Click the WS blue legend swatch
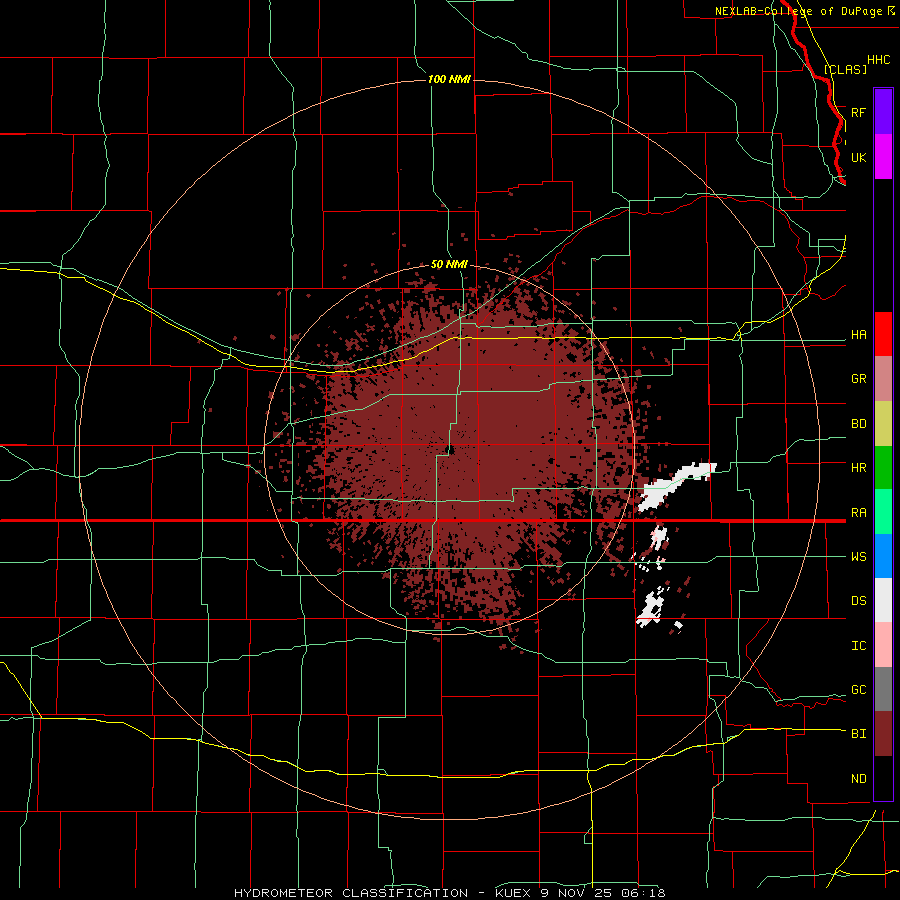Image resolution: width=900 pixels, height=900 pixels. click(x=883, y=556)
